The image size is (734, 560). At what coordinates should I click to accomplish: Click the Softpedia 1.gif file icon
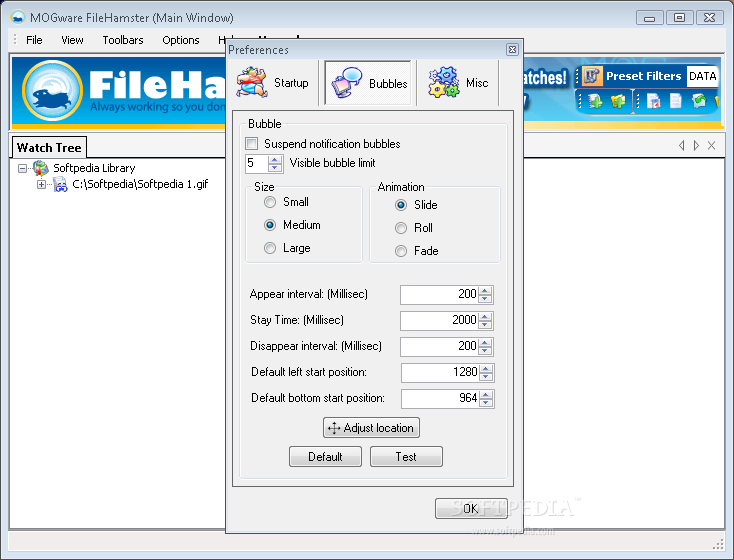60,184
